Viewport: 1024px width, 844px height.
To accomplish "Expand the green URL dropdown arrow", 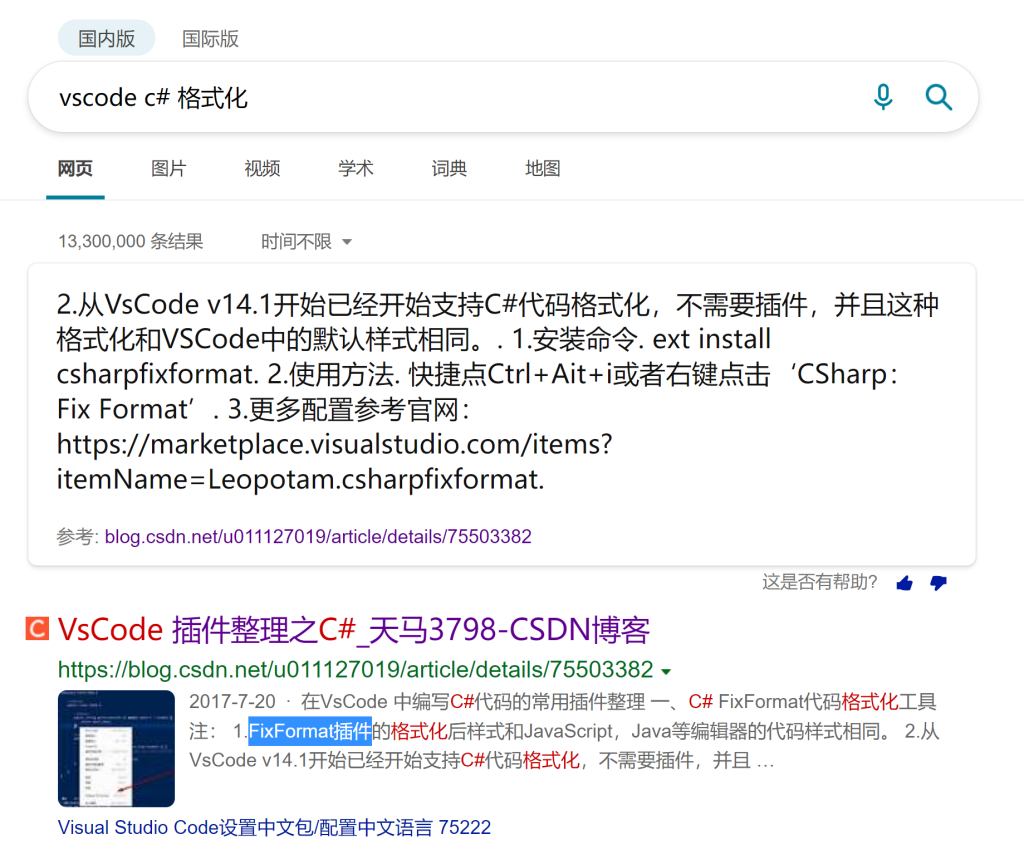I will (665, 672).
